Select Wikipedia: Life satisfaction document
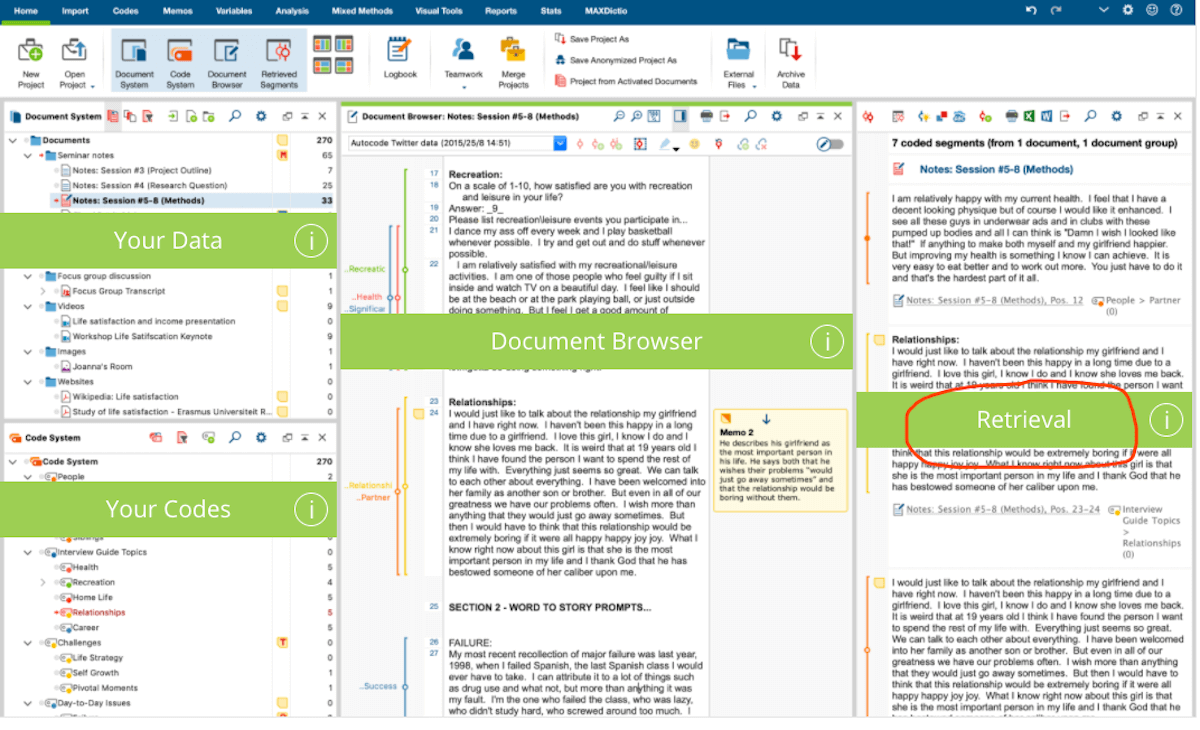1200x730 pixels. [125, 397]
